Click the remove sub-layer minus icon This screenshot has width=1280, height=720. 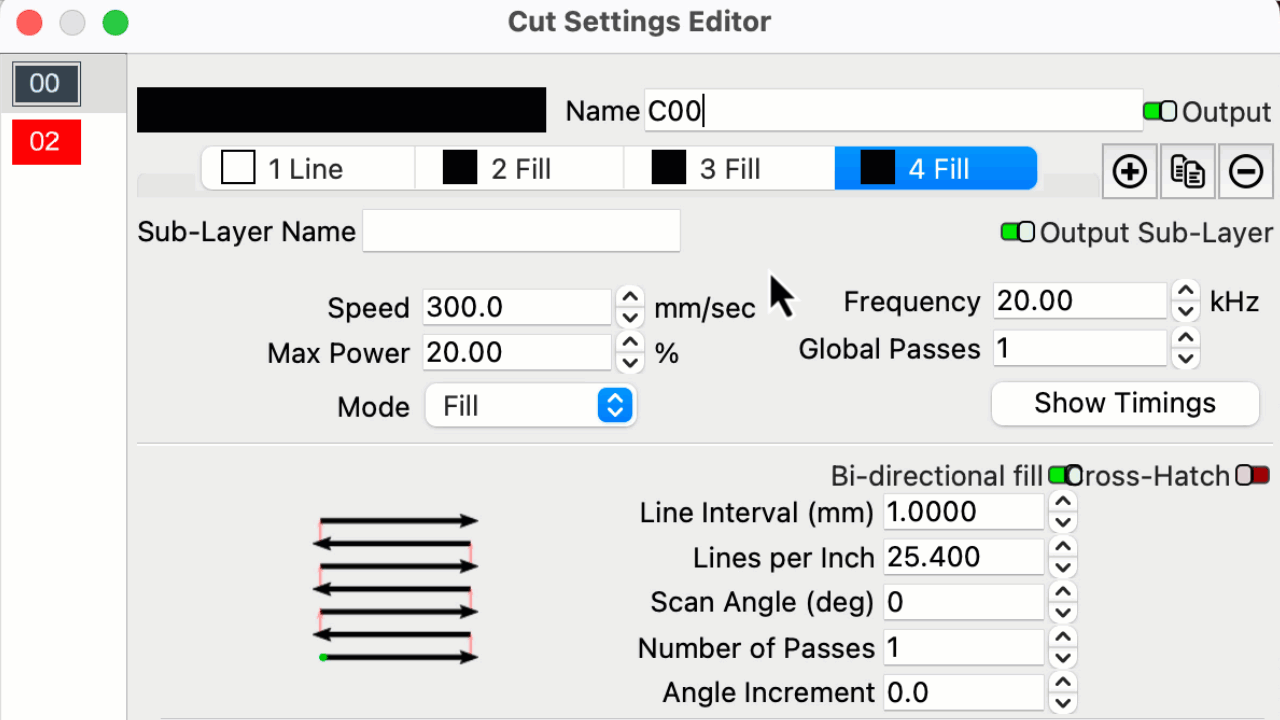point(1245,172)
